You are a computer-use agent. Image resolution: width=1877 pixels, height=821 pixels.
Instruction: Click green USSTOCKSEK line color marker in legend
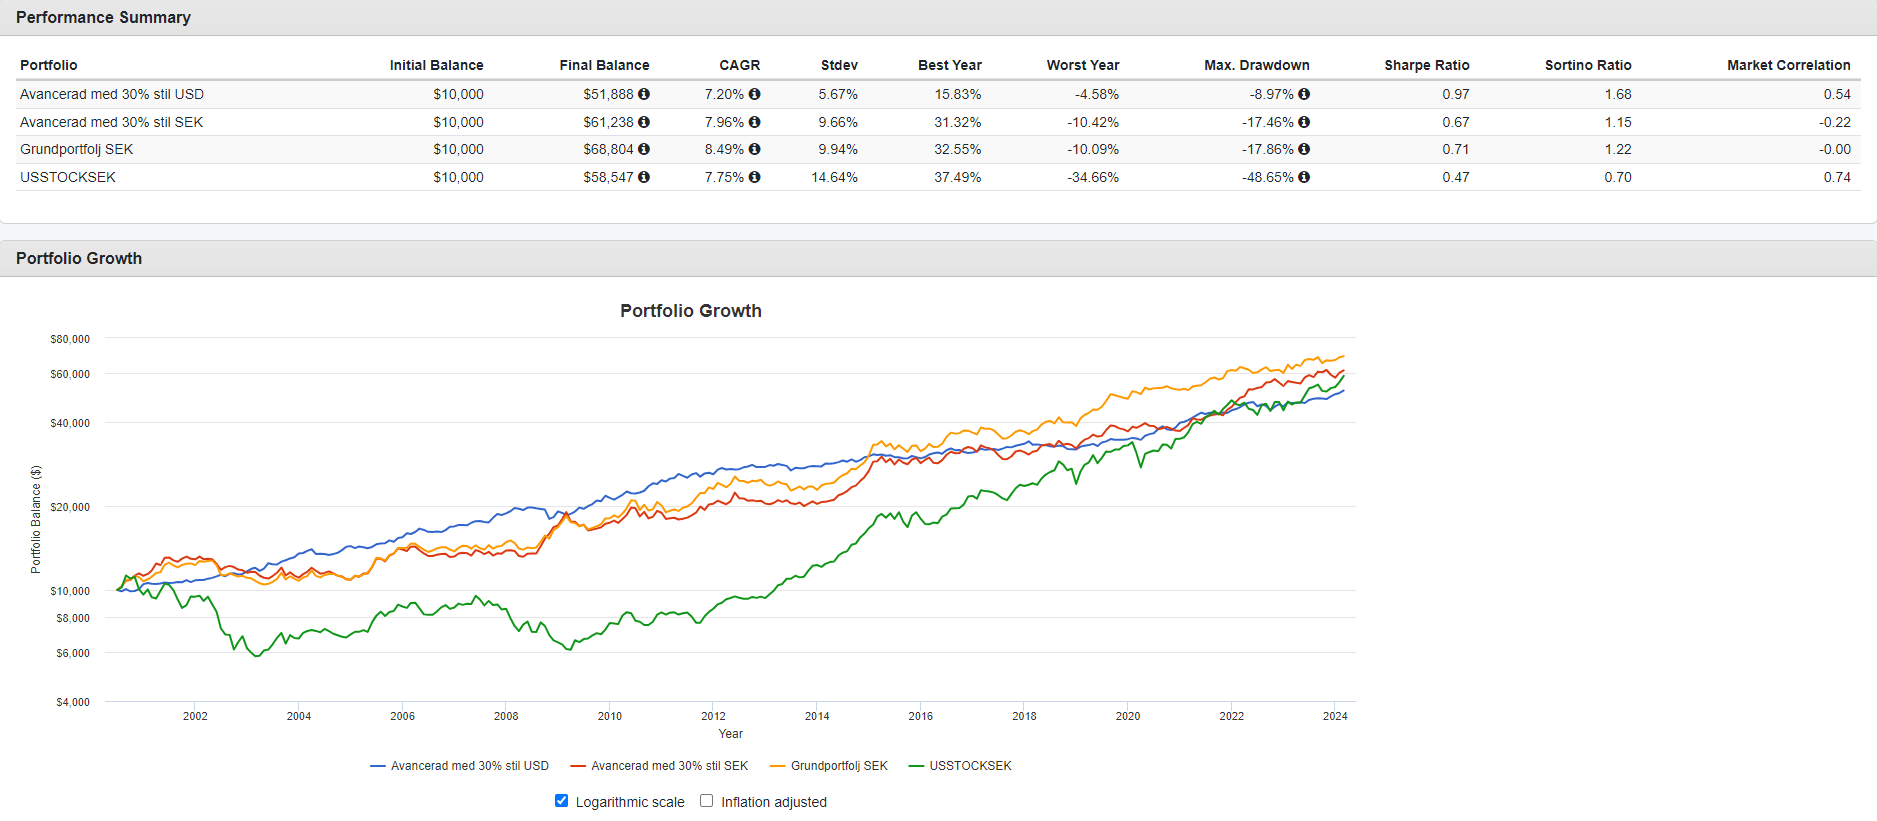click(x=916, y=766)
